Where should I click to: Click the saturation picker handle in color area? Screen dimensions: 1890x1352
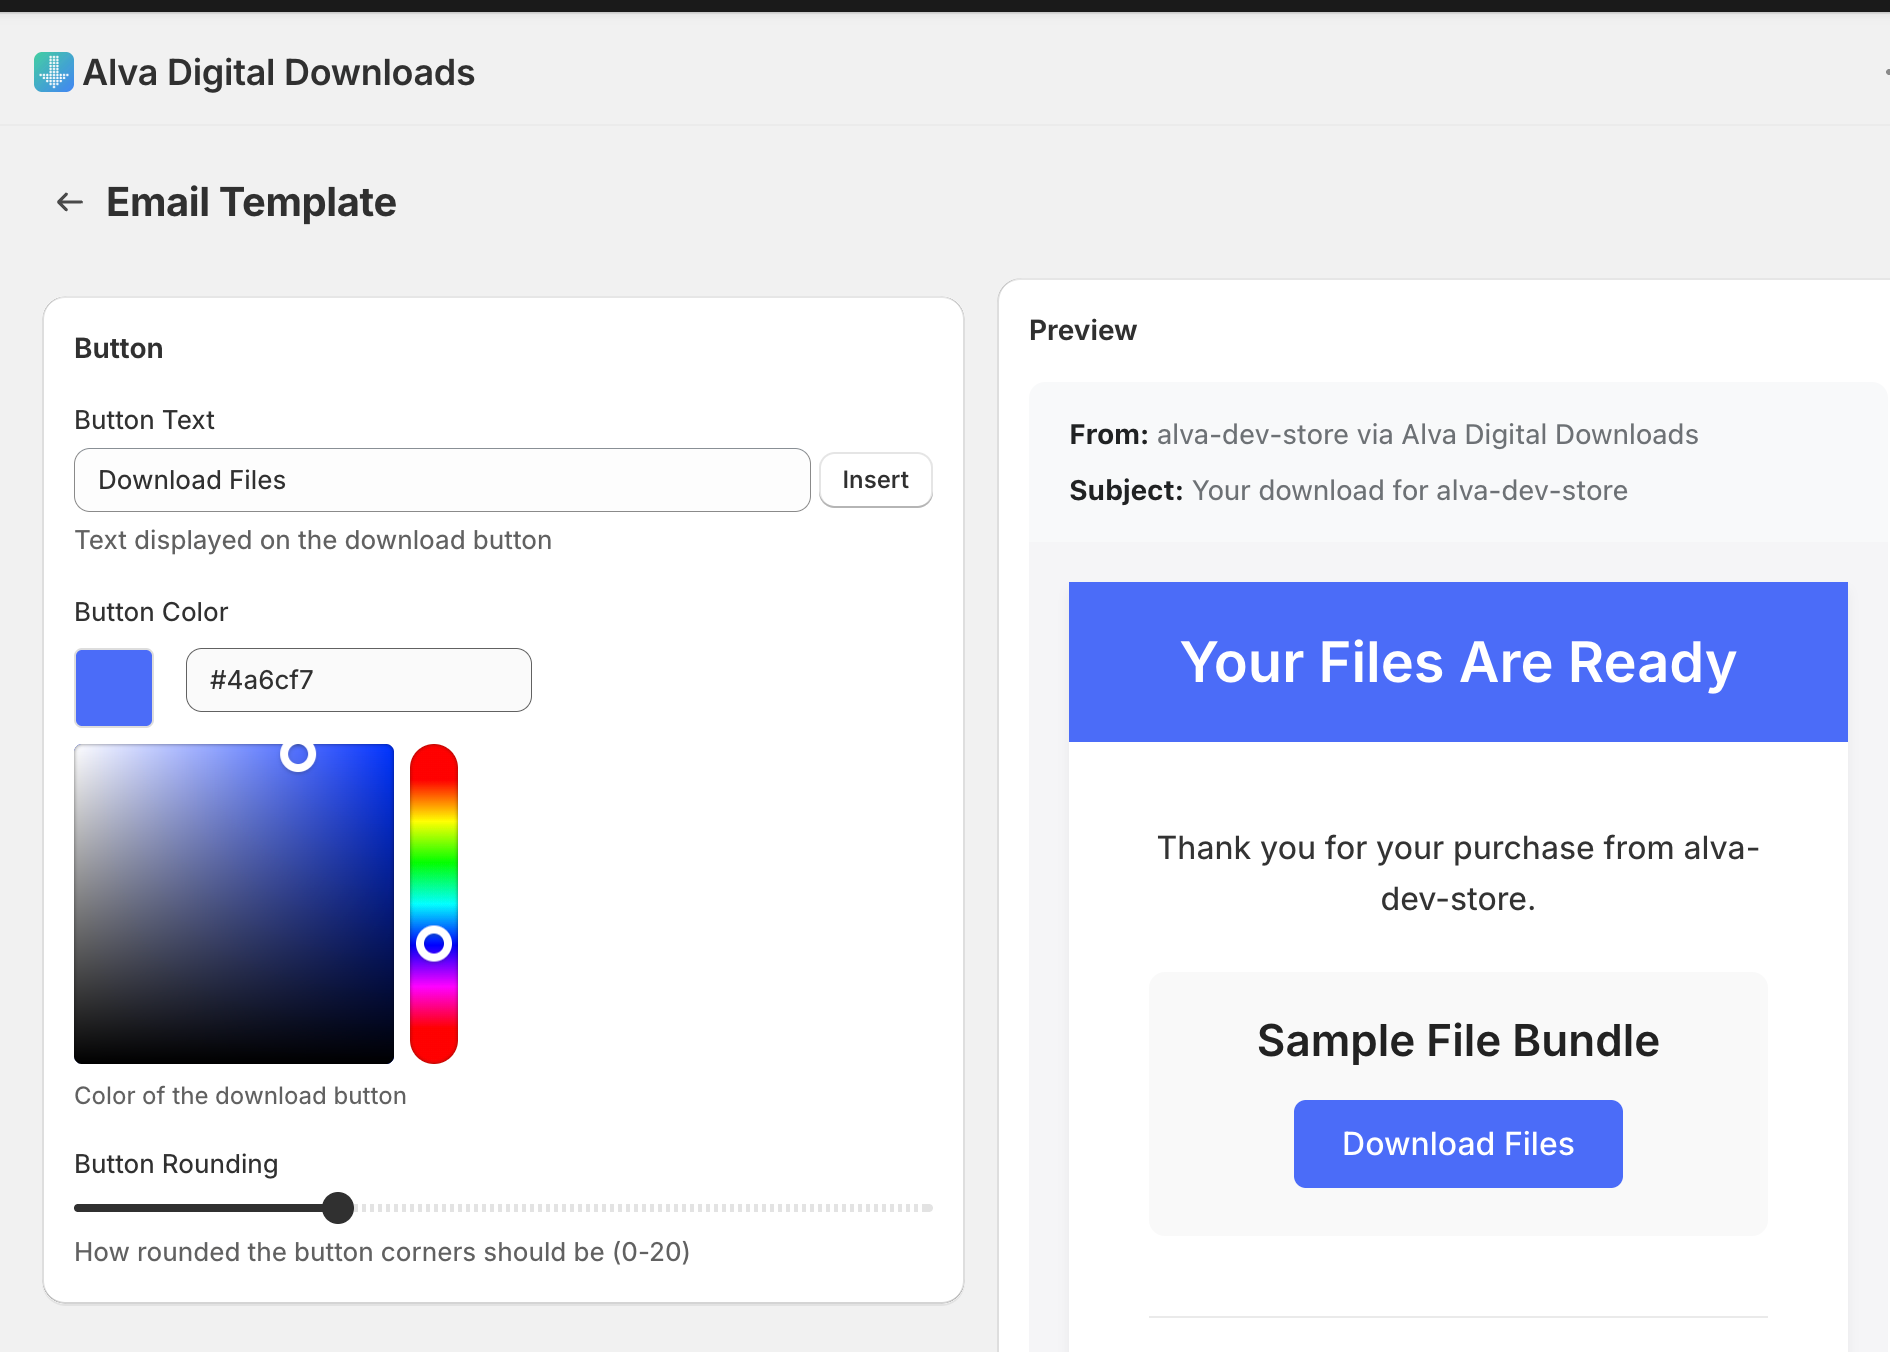click(x=298, y=754)
